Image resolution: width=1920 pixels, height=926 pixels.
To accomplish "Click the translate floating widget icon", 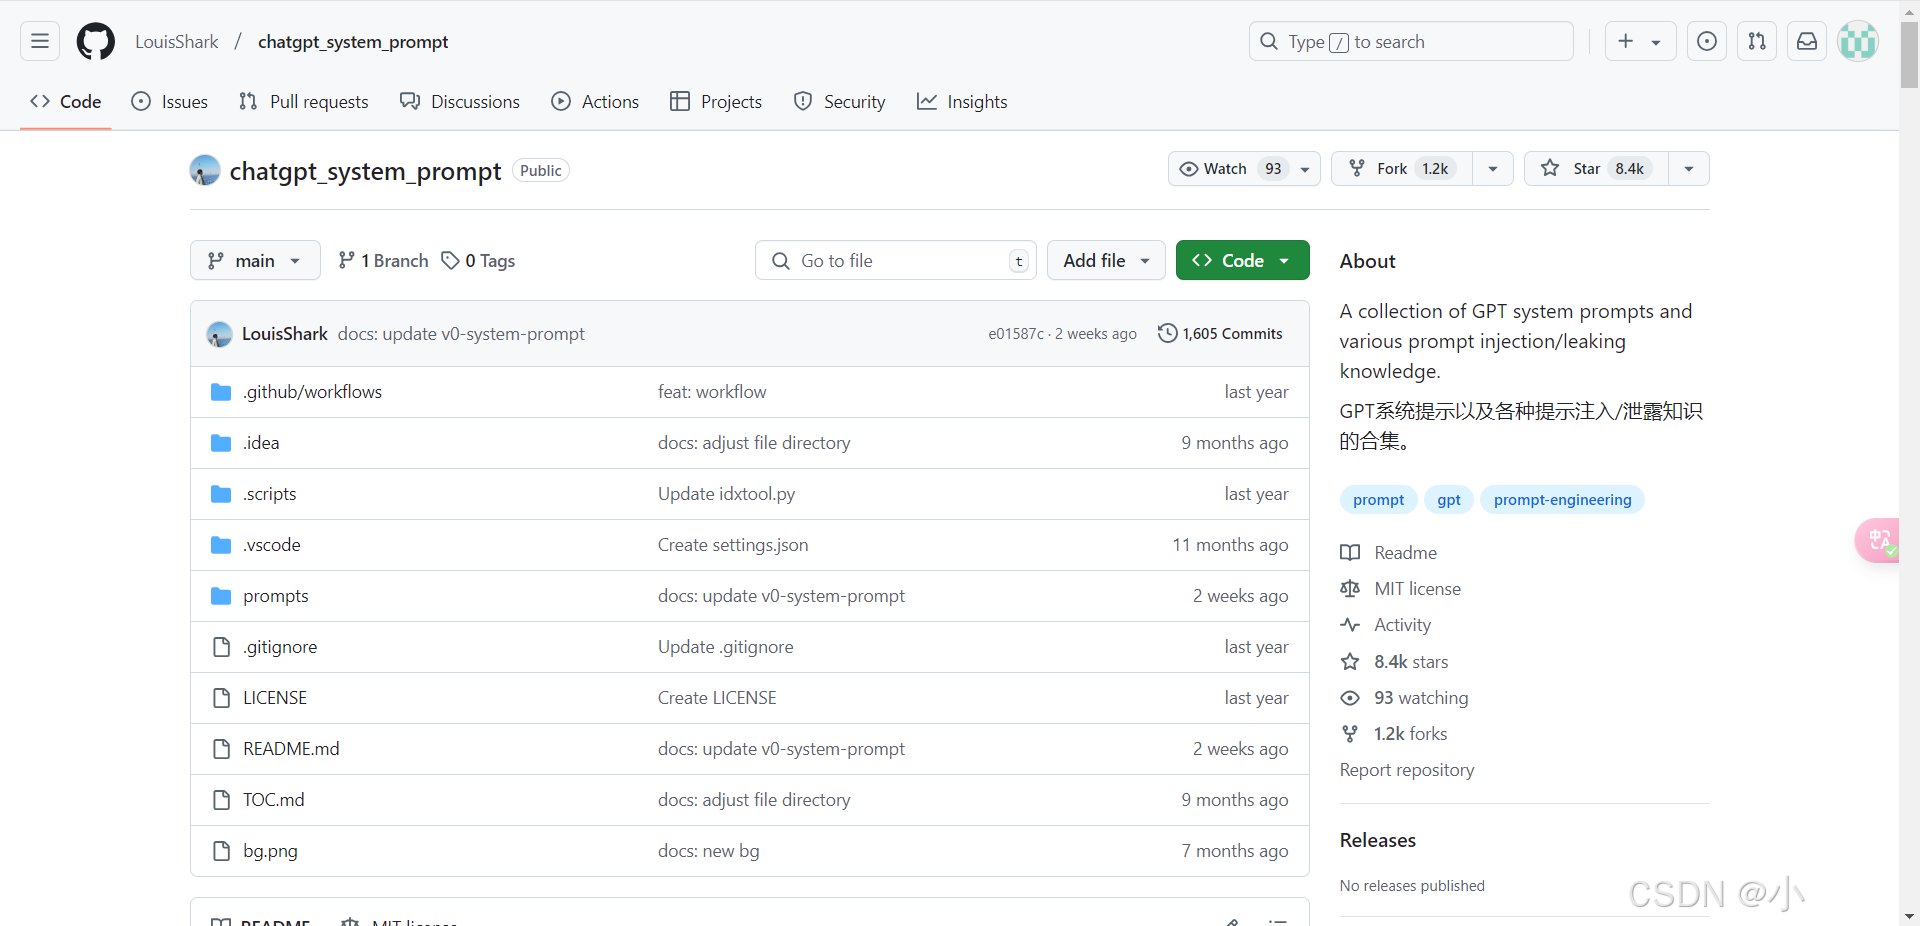I will (x=1878, y=540).
